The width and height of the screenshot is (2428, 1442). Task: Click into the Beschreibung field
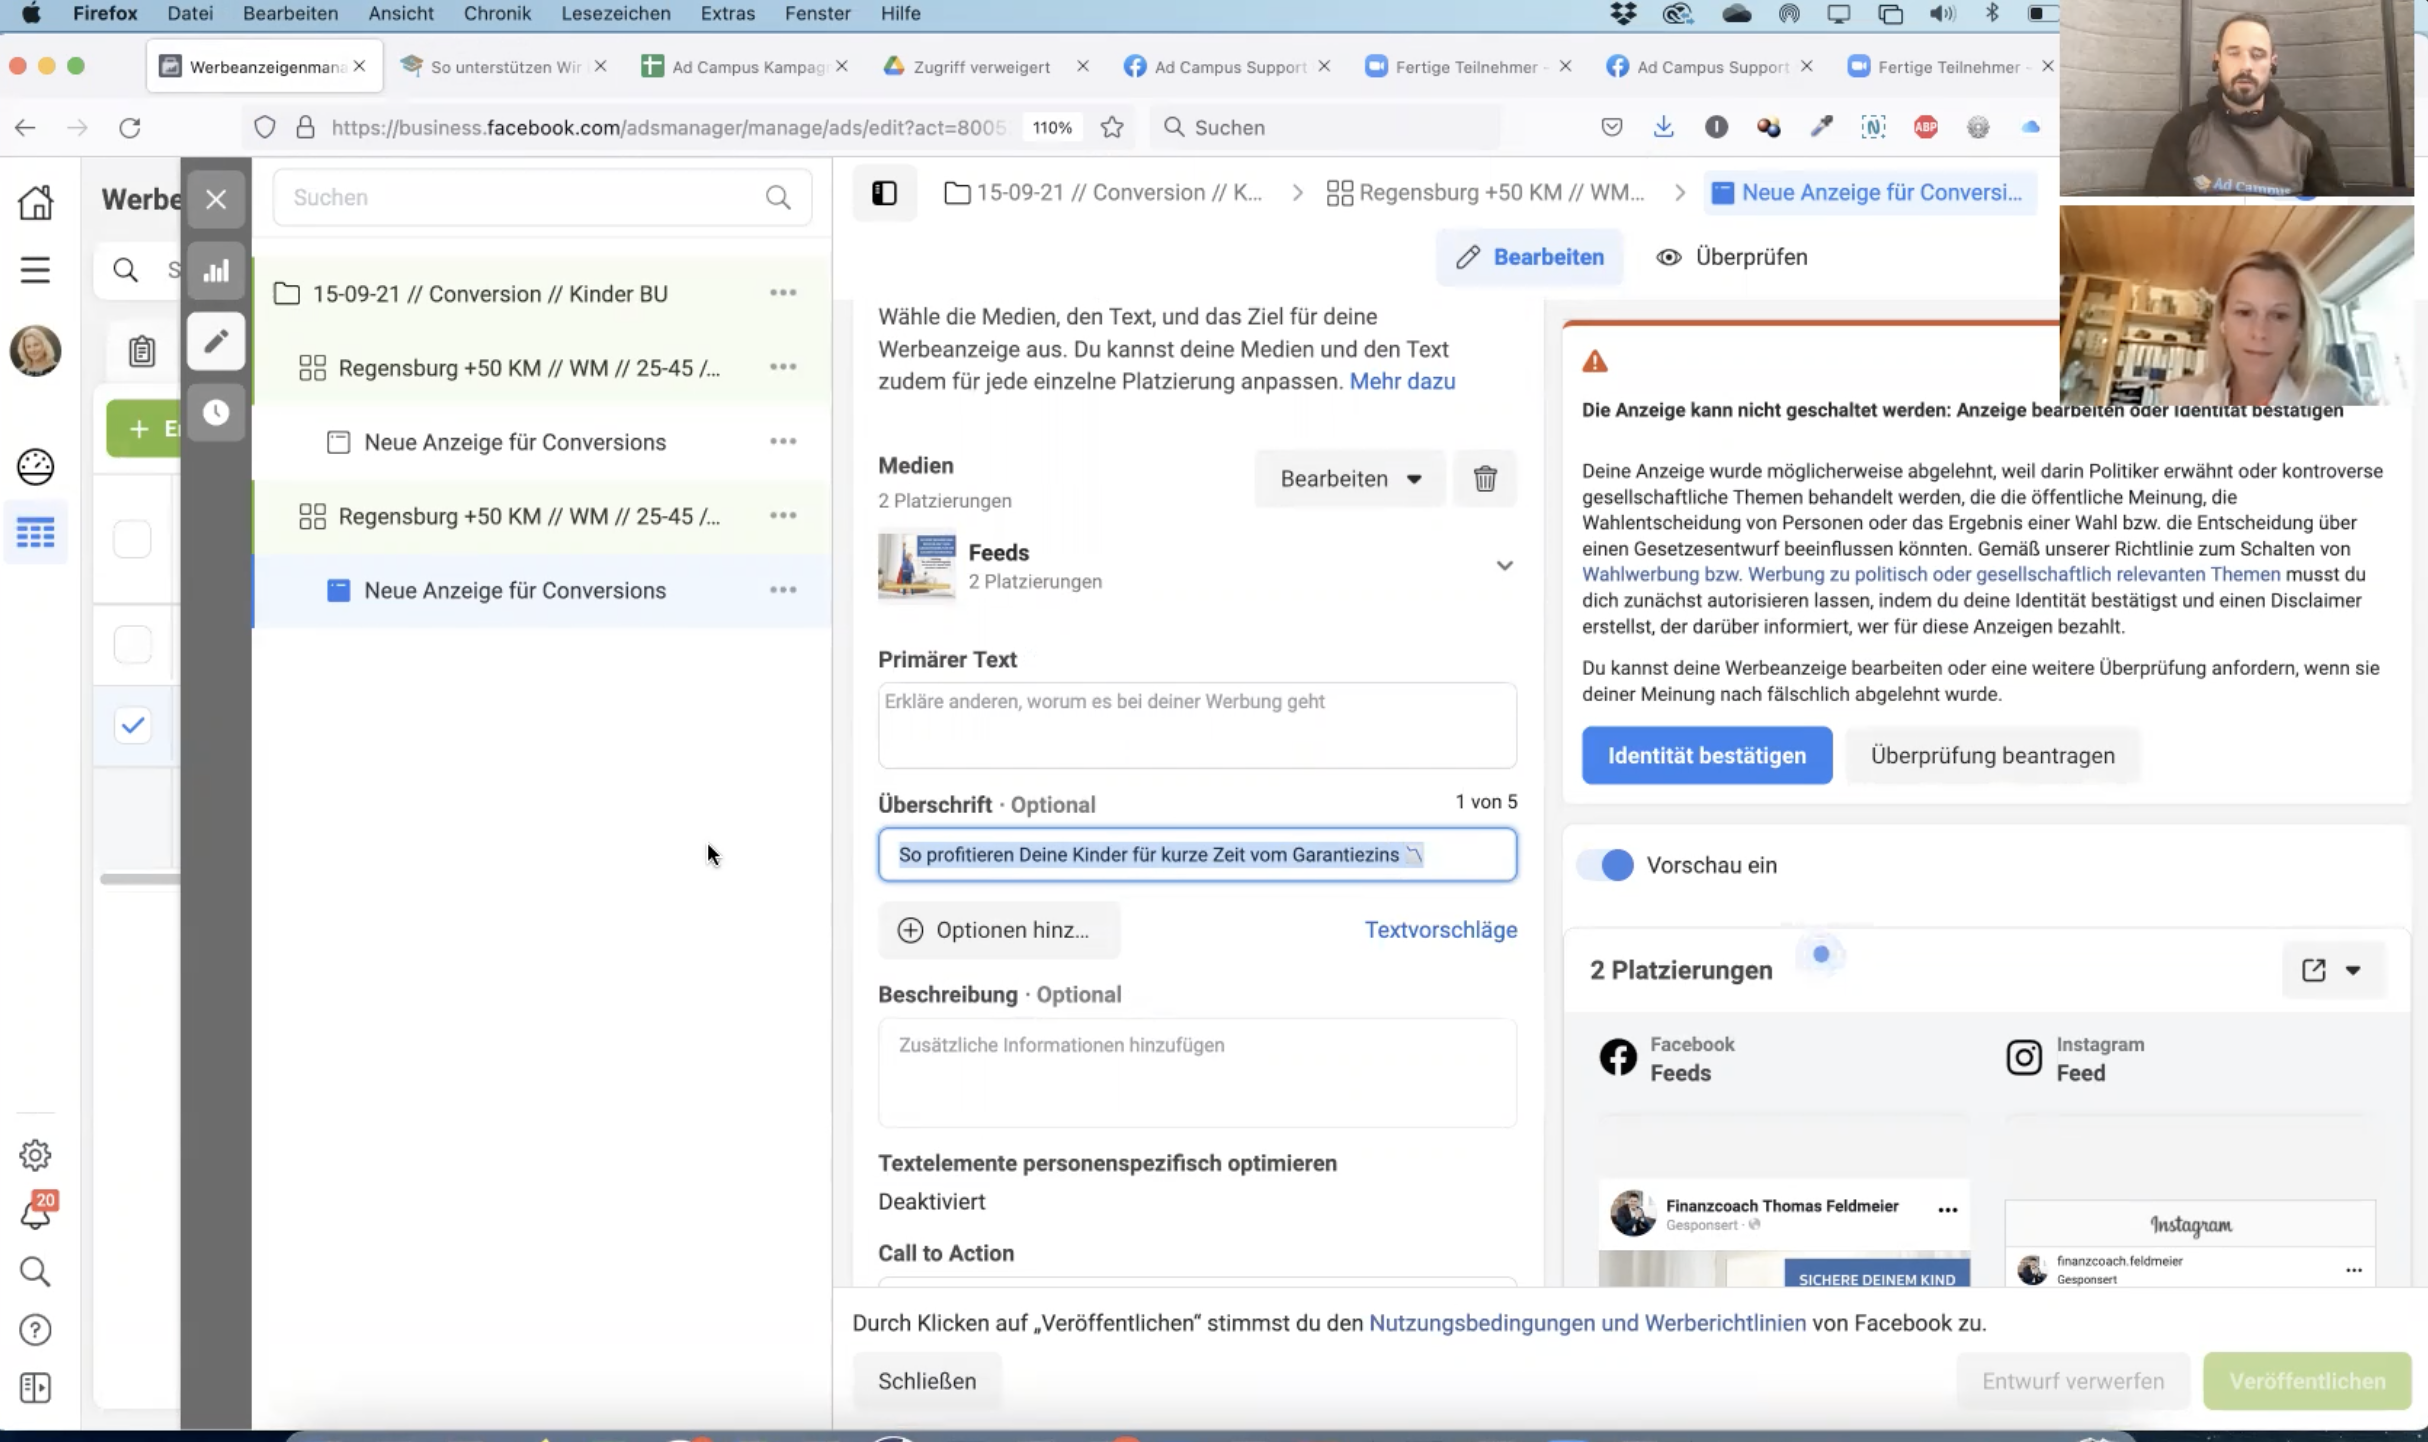tap(1197, 1073)
